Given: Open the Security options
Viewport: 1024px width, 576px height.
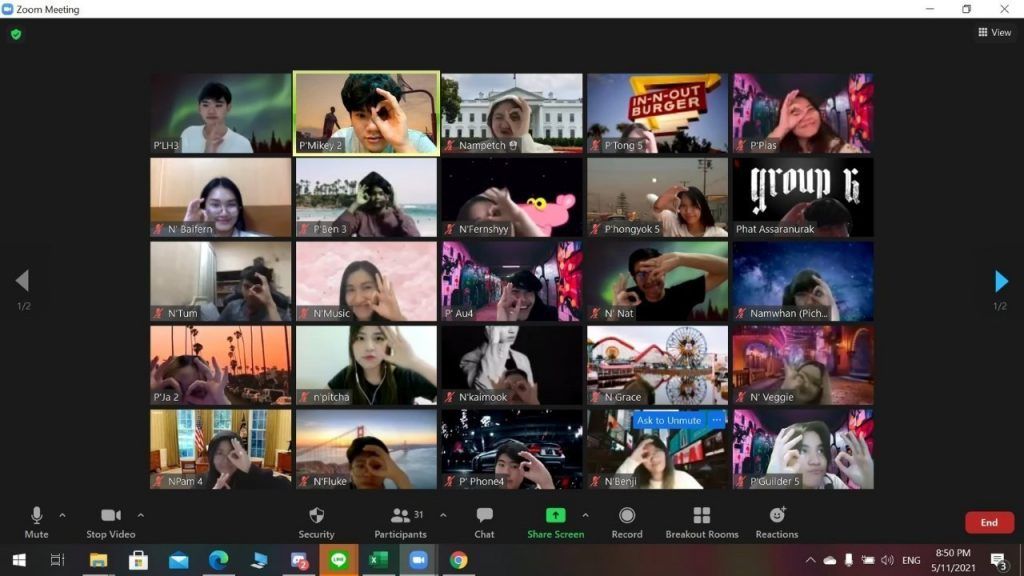Looking at the screenshot, I should (316, 521).
